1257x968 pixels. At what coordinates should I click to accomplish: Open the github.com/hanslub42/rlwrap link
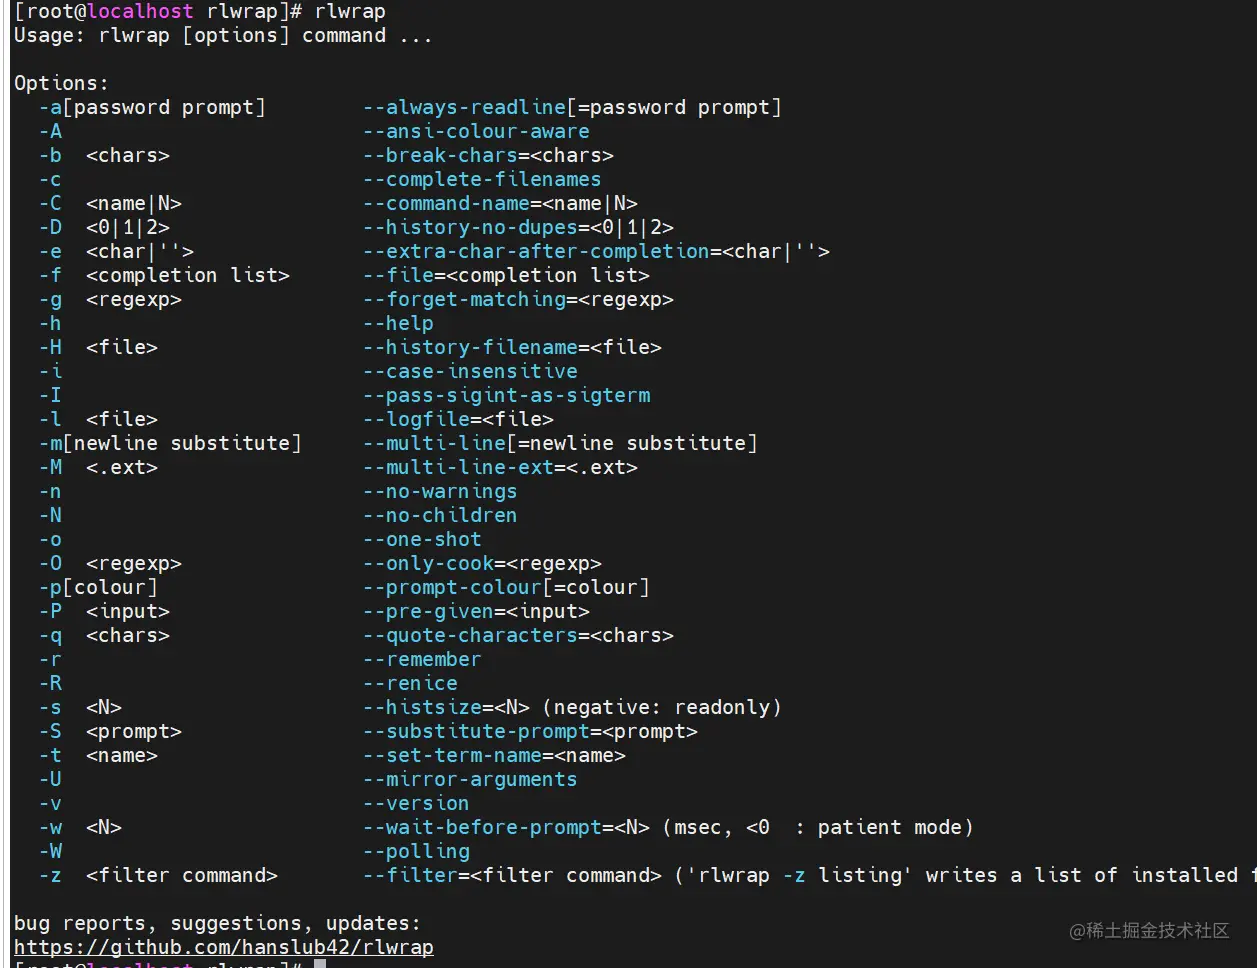pos(224,947)
